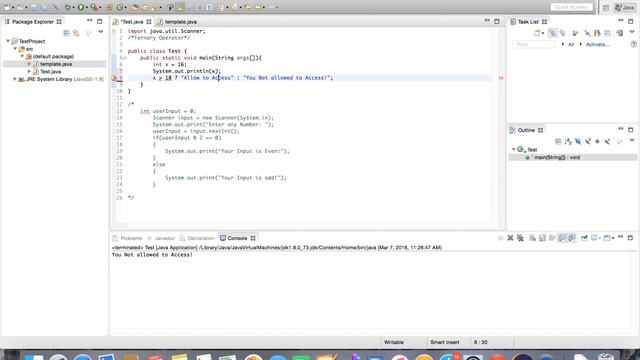
Task: Open the Declaration tab
Action: 197,238
